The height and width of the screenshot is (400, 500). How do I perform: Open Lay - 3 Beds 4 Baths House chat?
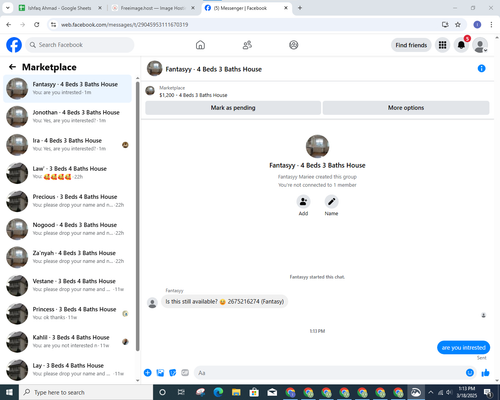67,369
